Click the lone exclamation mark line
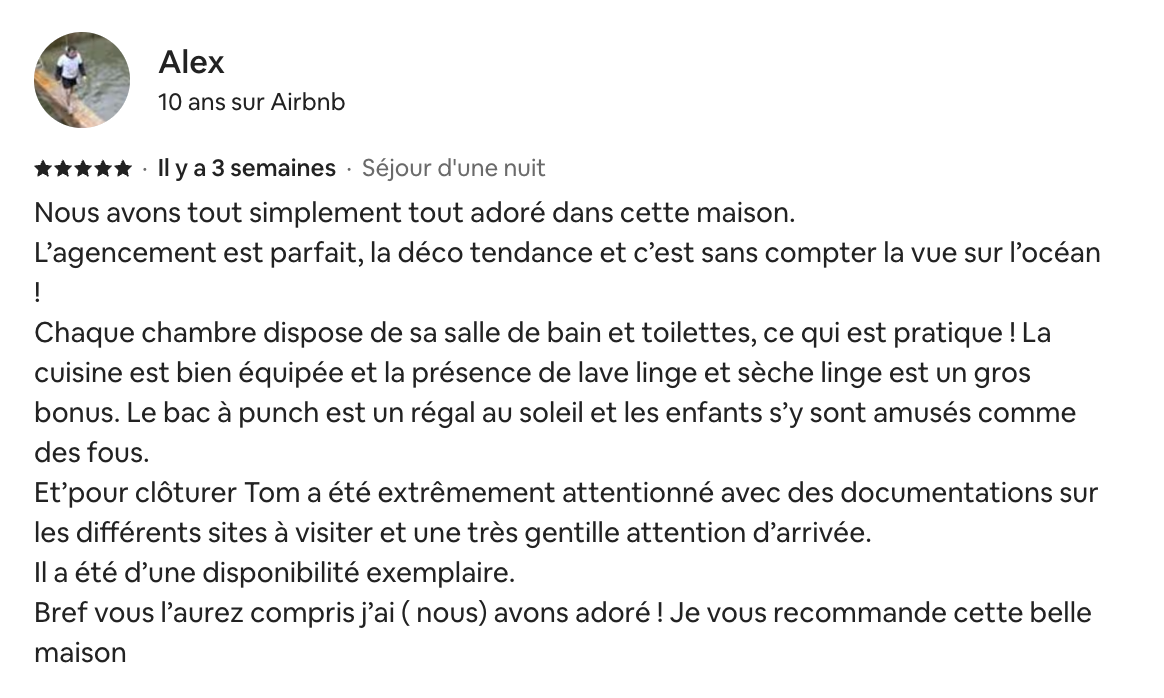 tap(38, 293)
